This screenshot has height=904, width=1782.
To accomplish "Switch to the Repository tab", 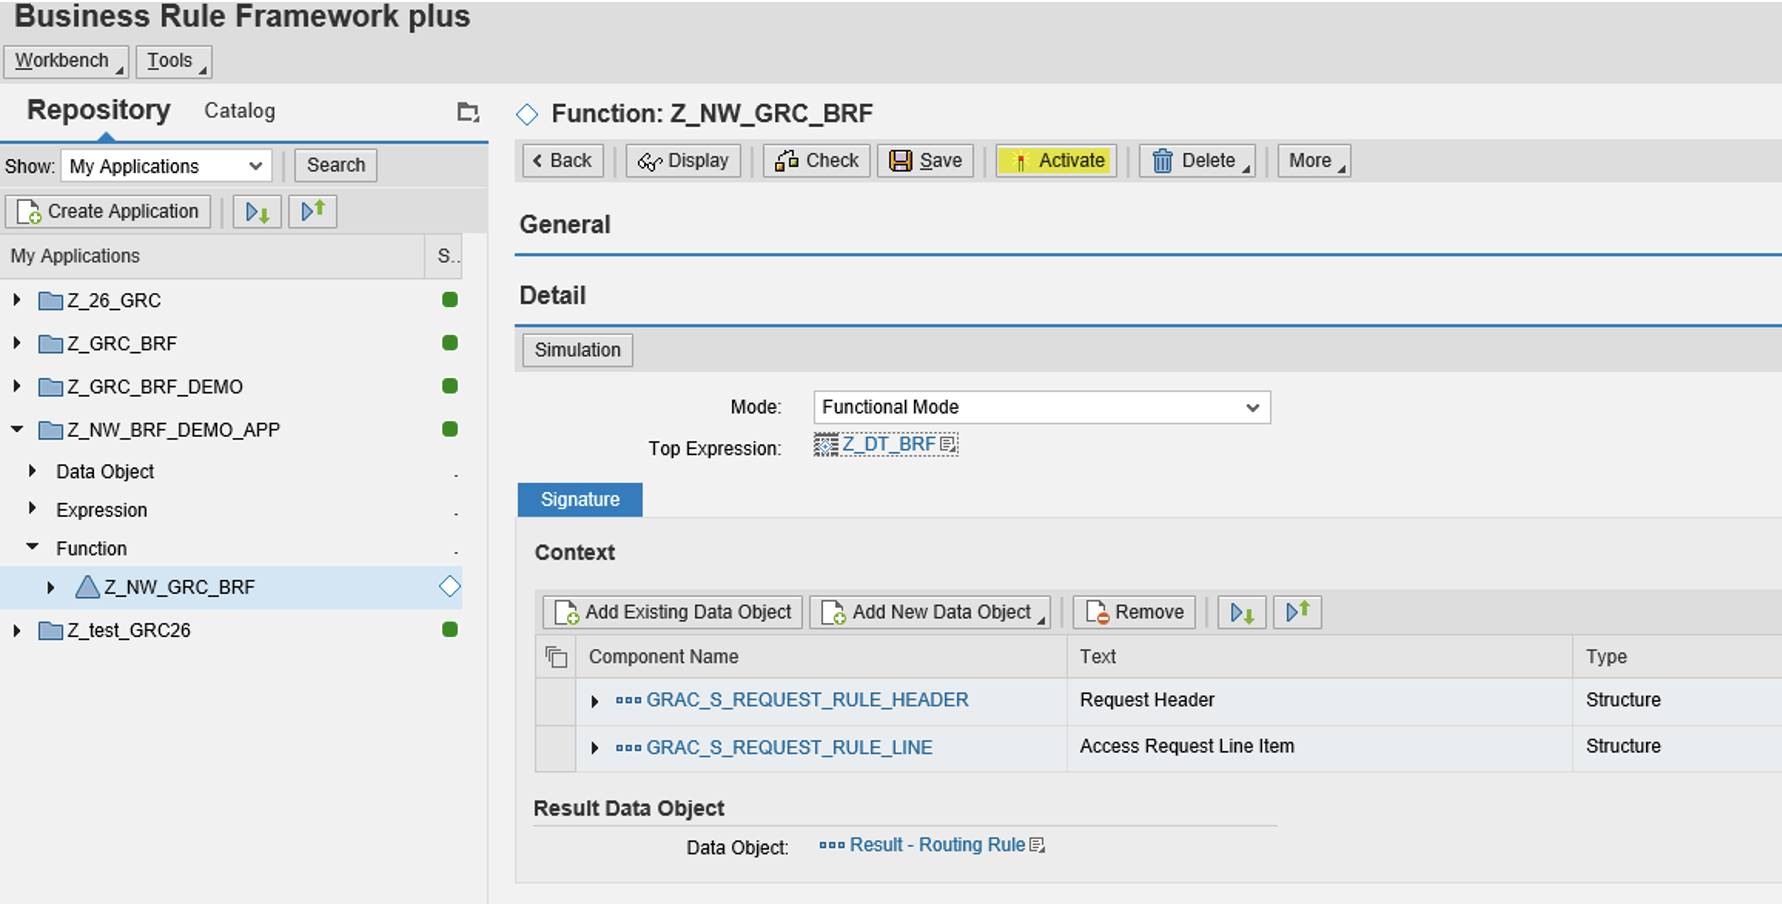I will pyautogui.click(x=98, y=110).
